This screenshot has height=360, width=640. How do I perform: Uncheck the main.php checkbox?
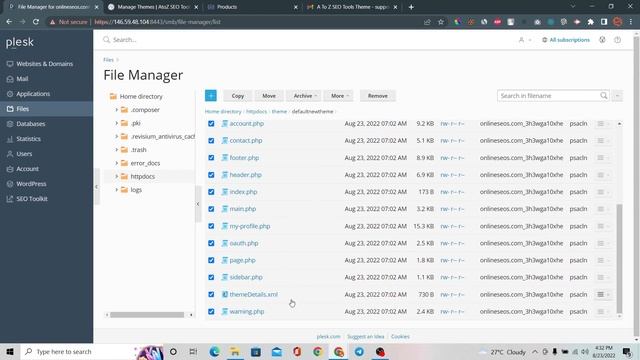[211, 209]
